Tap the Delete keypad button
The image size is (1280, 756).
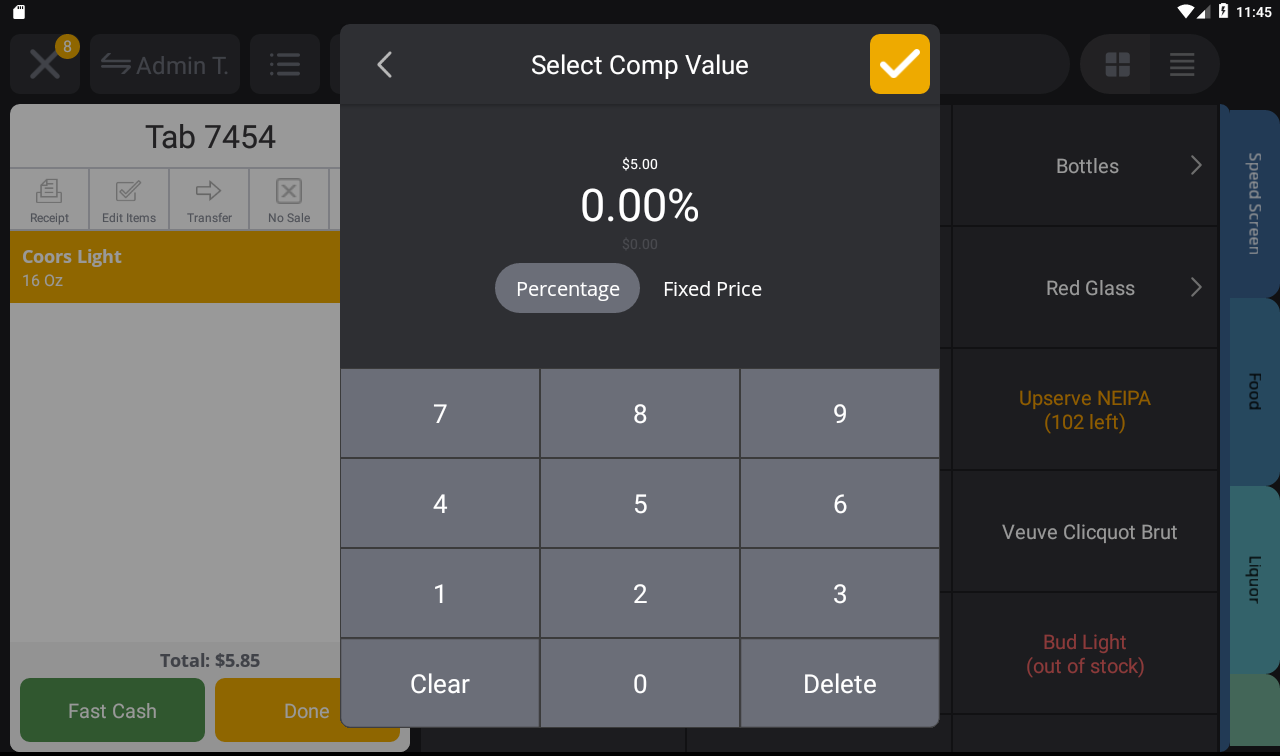[840, 684]
